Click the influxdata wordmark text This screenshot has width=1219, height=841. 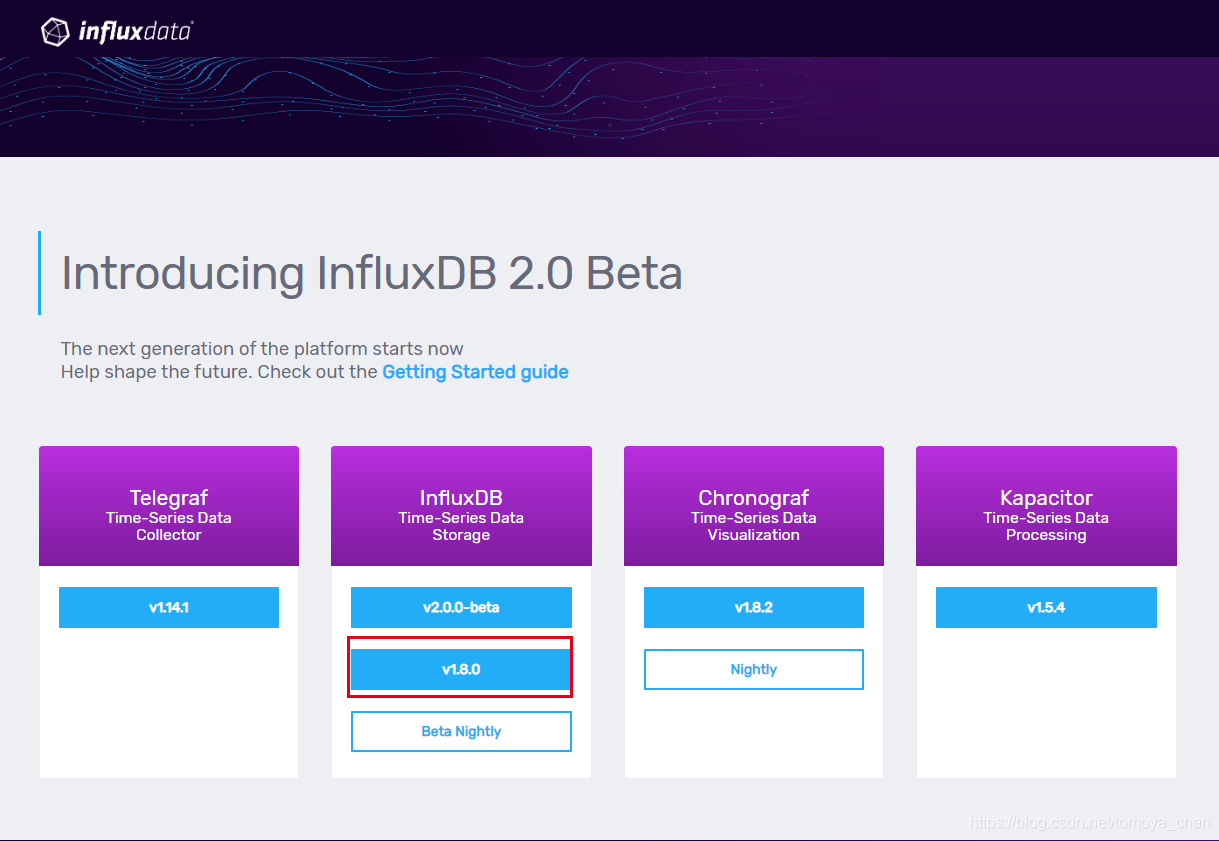click(135, 32)
